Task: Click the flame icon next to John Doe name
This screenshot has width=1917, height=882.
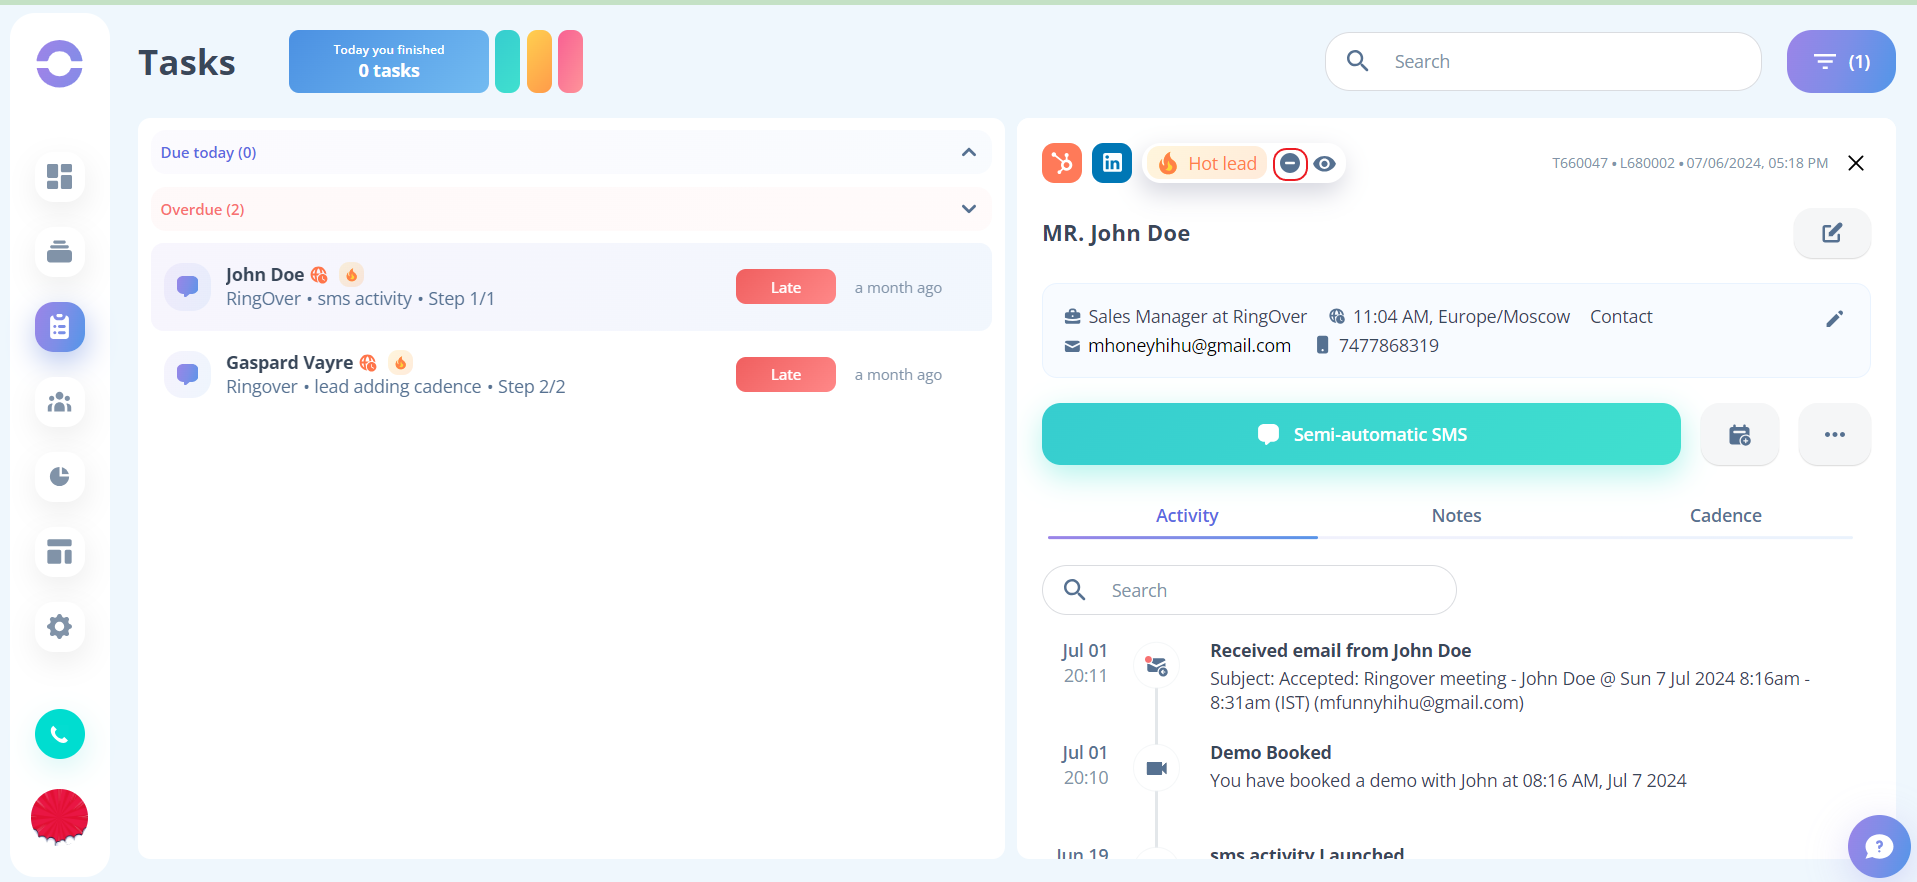Action: pyautogui.click(x=351, y=274)
